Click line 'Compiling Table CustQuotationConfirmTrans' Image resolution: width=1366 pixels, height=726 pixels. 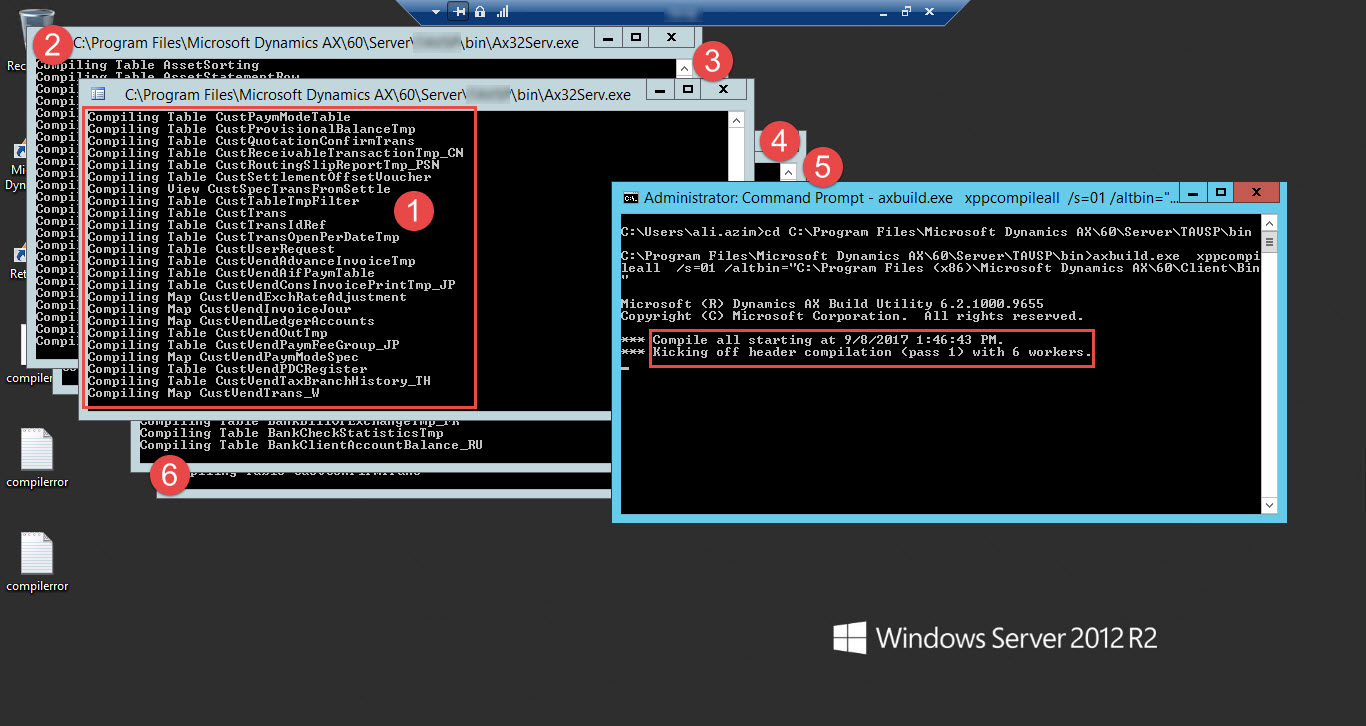[251, 141]
